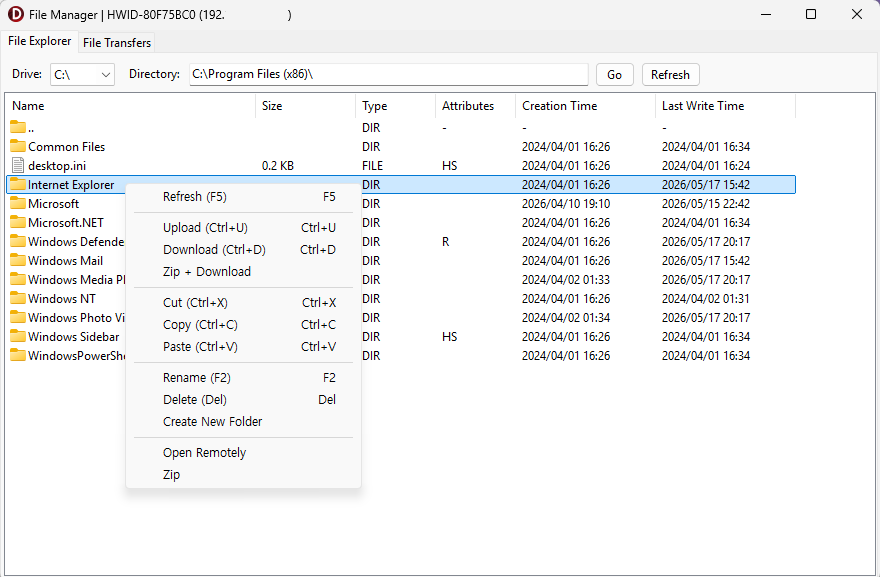Sort by the Size column header

click(x=305, y=106)
